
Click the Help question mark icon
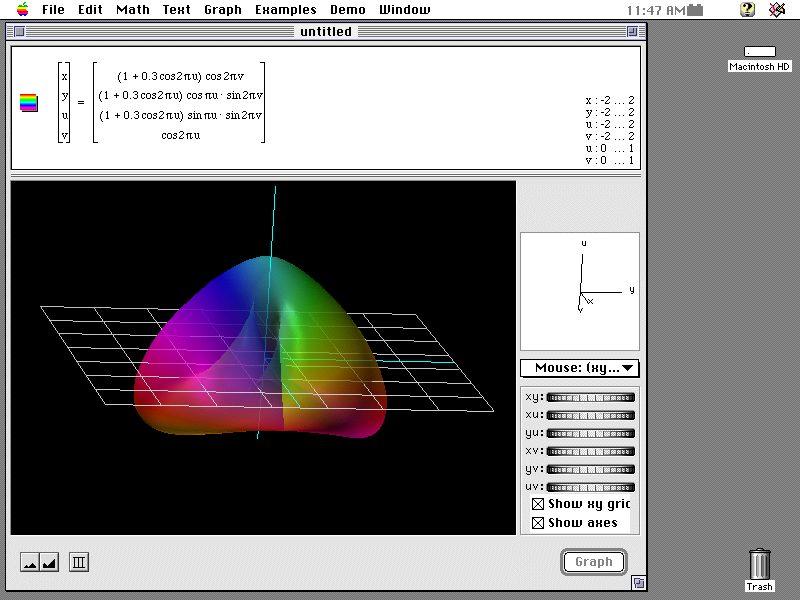pyautogui.click(x=747, y=9)
